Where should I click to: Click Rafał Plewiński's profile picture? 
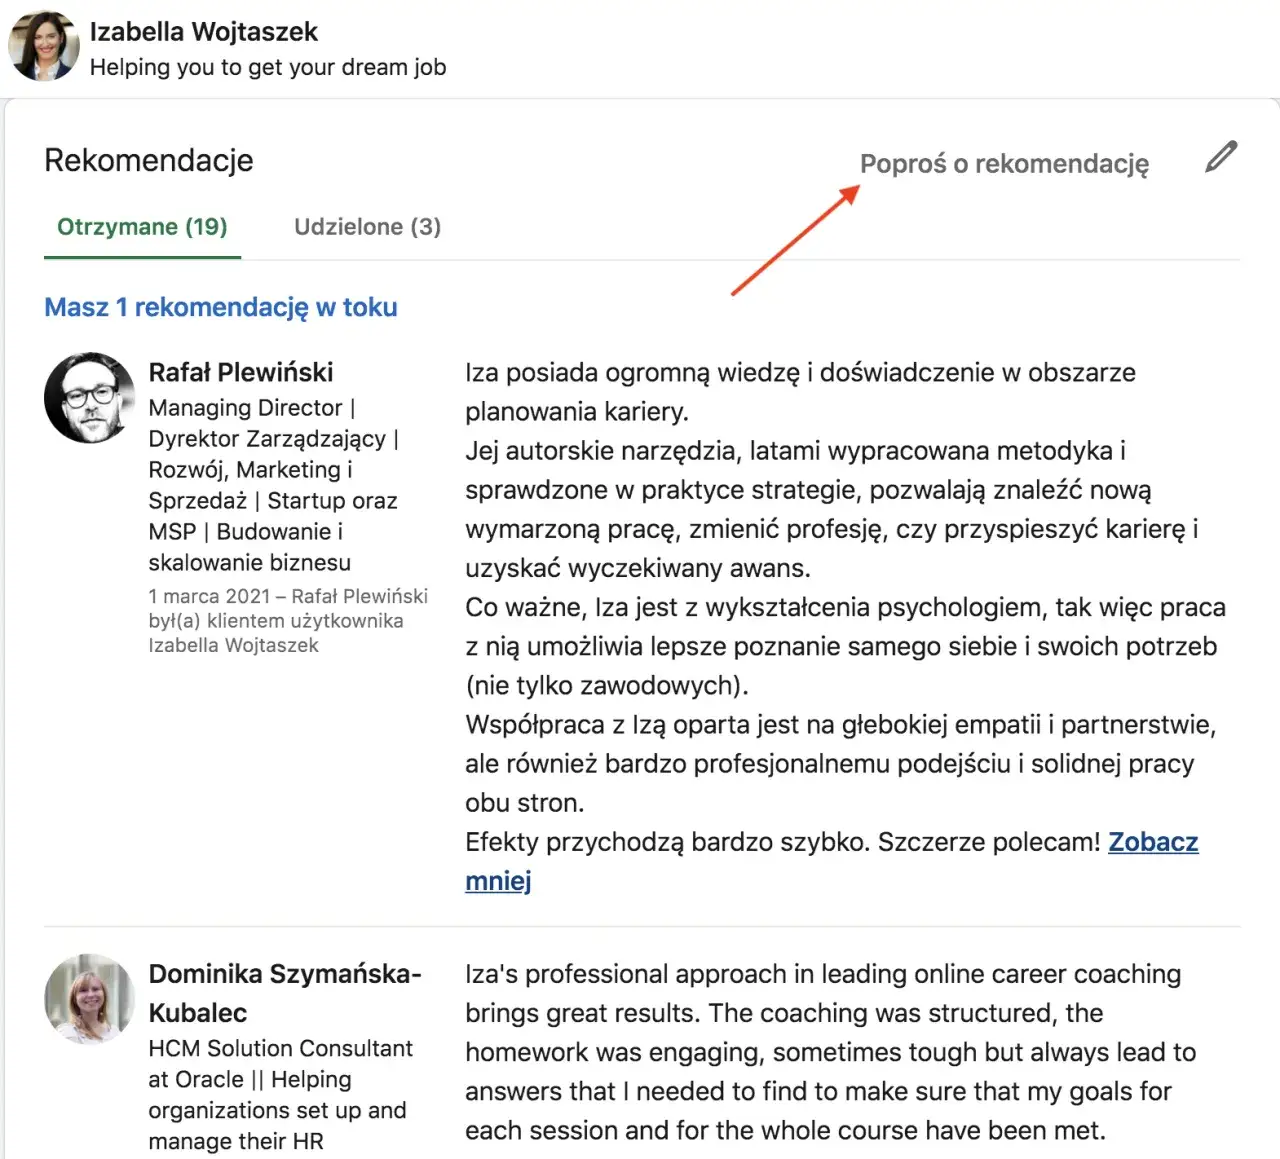tap(89, 397)
